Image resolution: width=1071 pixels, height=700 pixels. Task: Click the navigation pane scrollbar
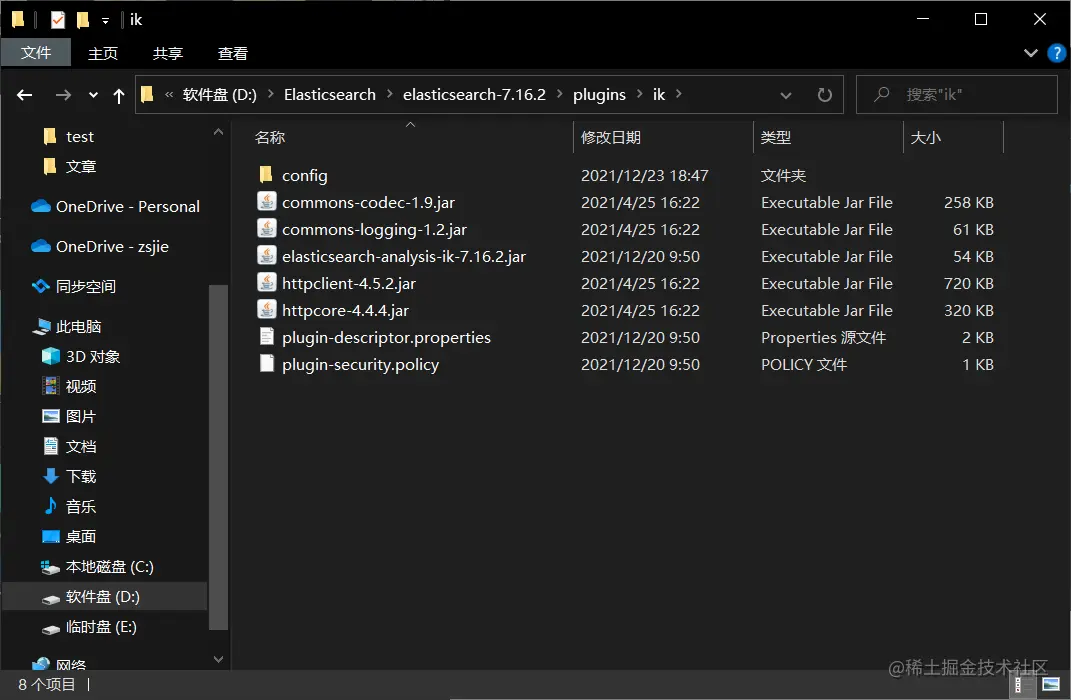(x=218, y=456)
